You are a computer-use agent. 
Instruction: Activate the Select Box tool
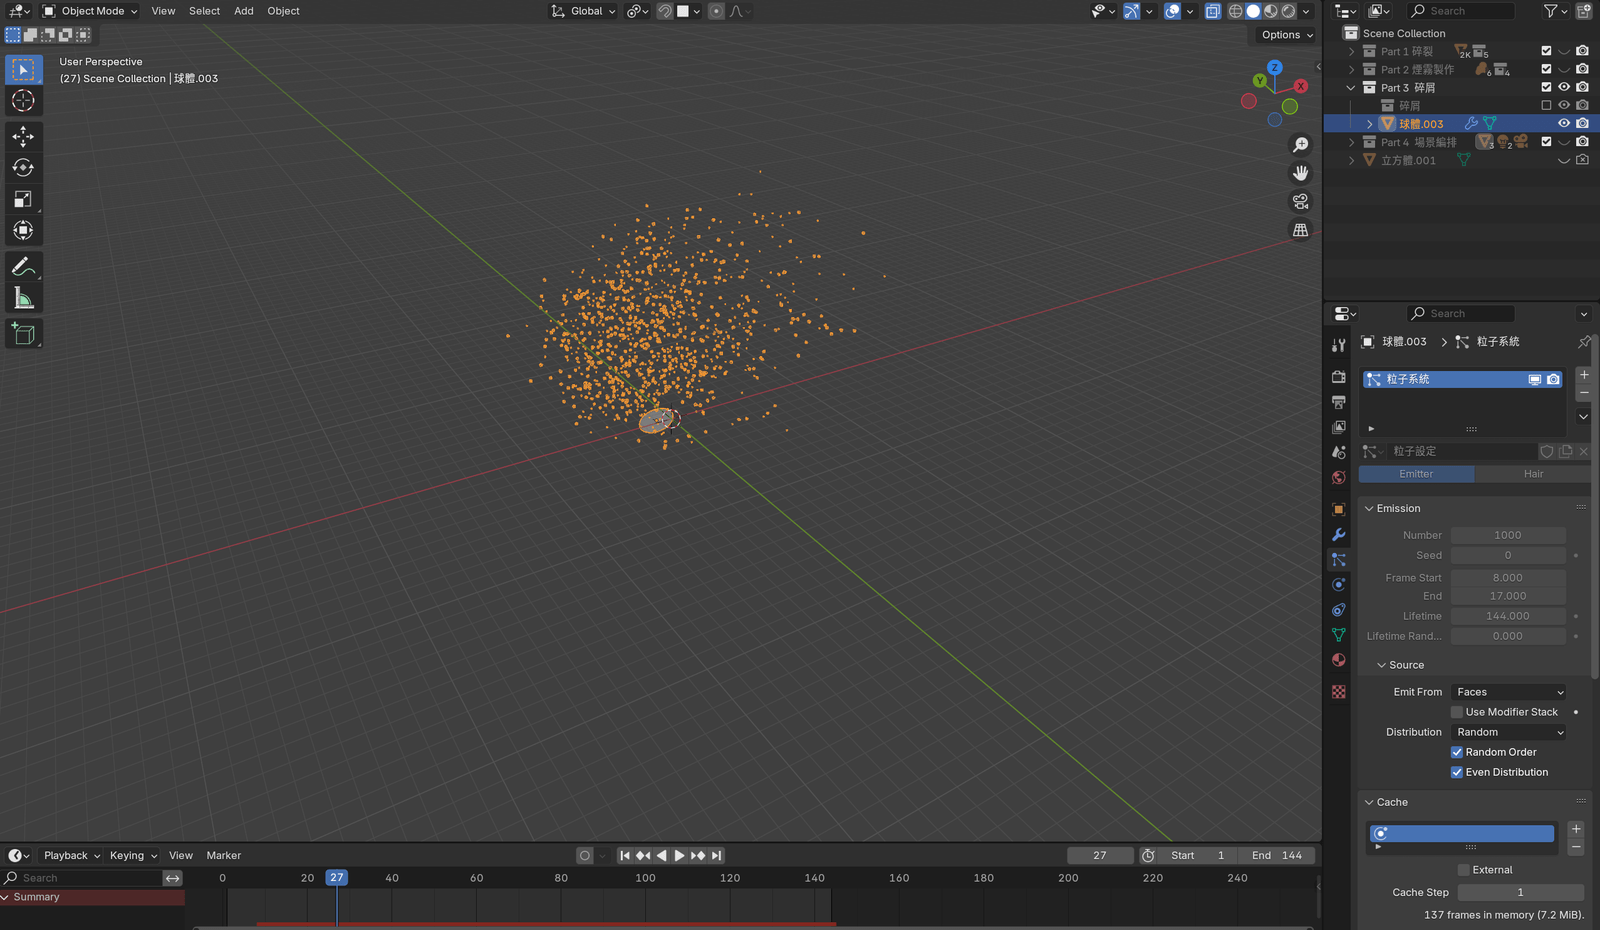tap(23, 69)
